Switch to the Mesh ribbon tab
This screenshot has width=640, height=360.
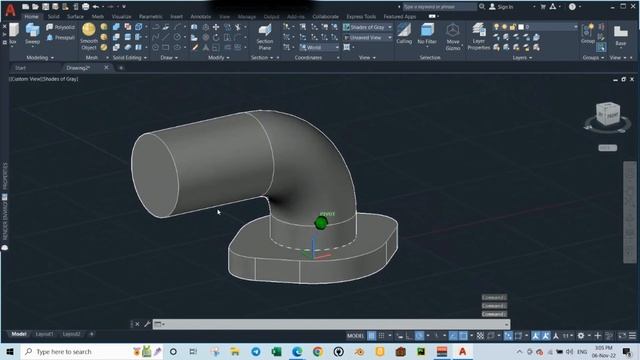point(98,17)
